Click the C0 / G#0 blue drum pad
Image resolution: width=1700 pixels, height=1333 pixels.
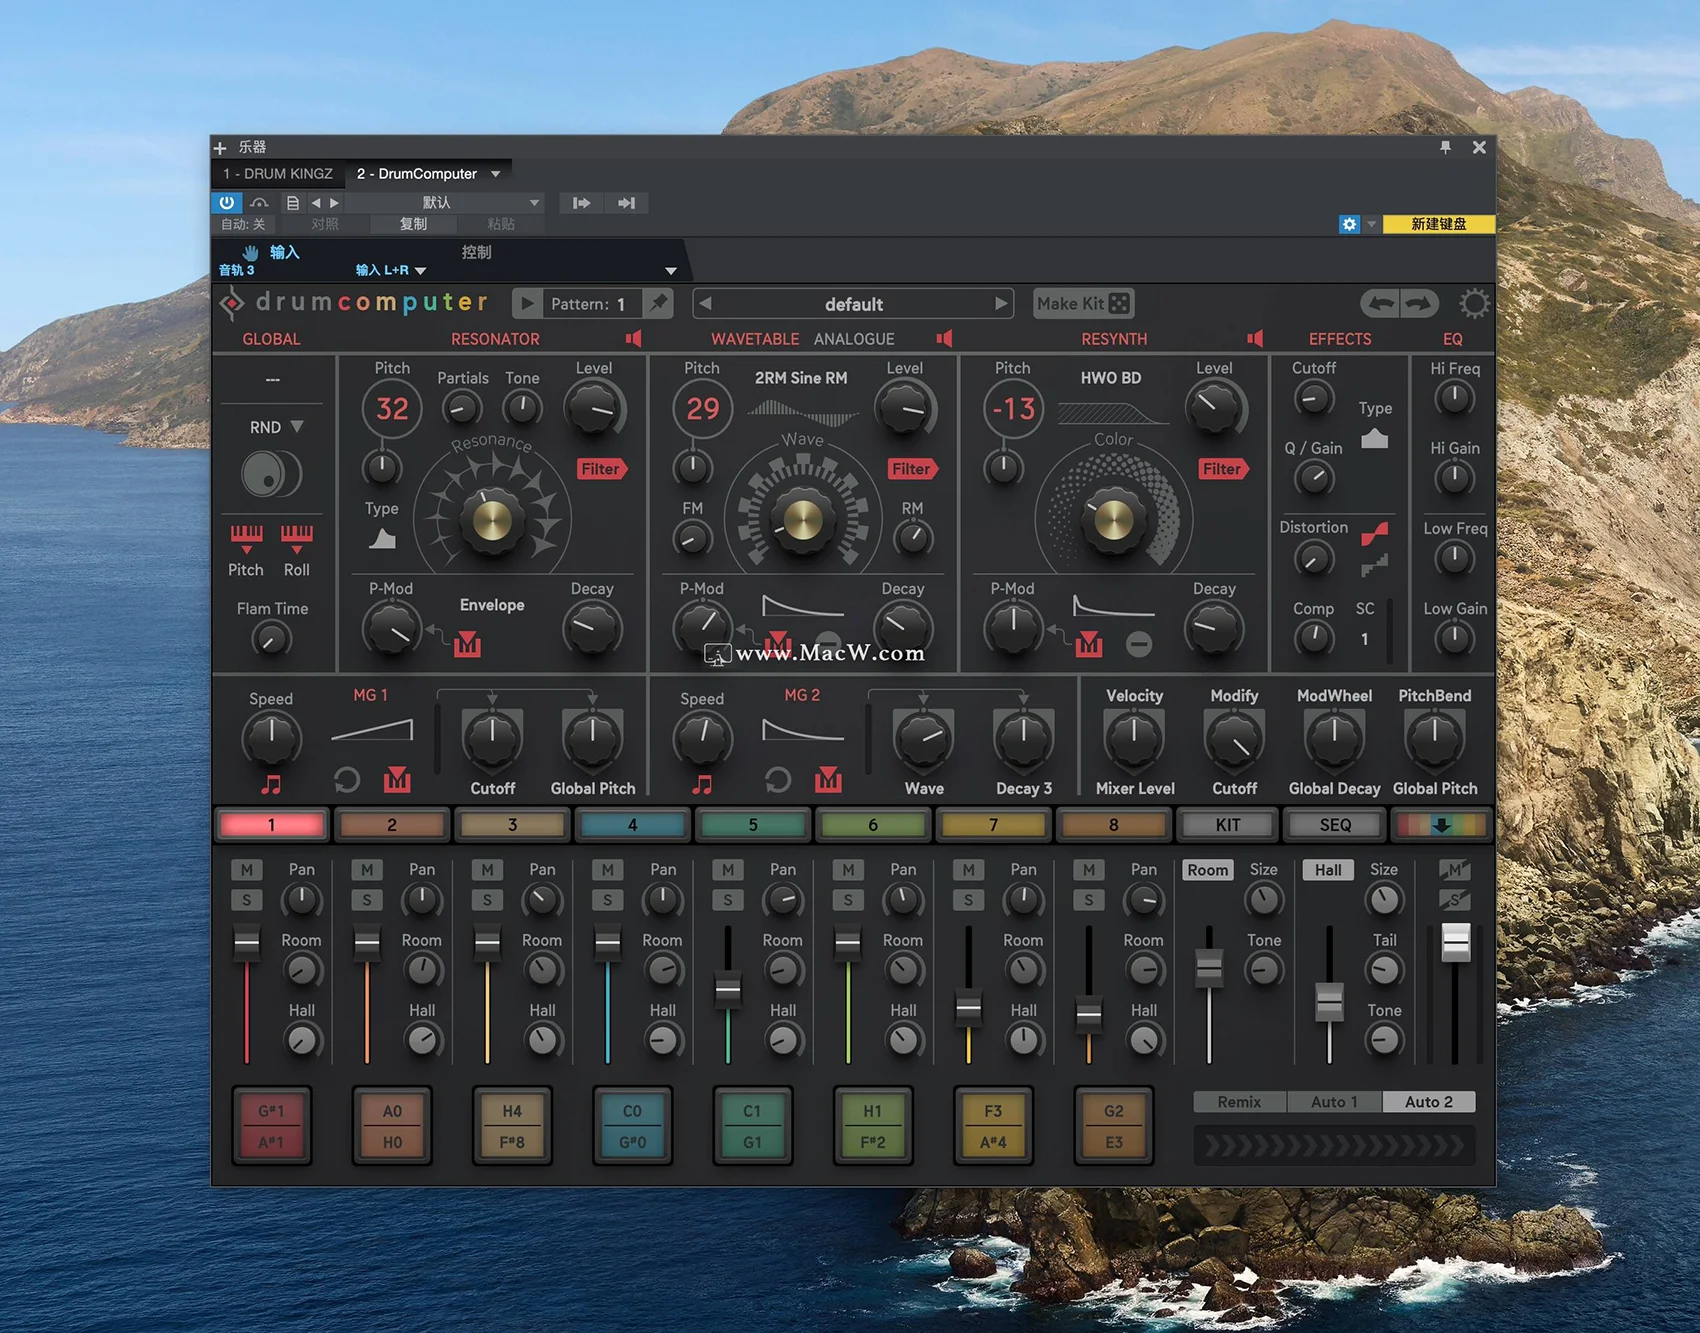click(632, 1126)
